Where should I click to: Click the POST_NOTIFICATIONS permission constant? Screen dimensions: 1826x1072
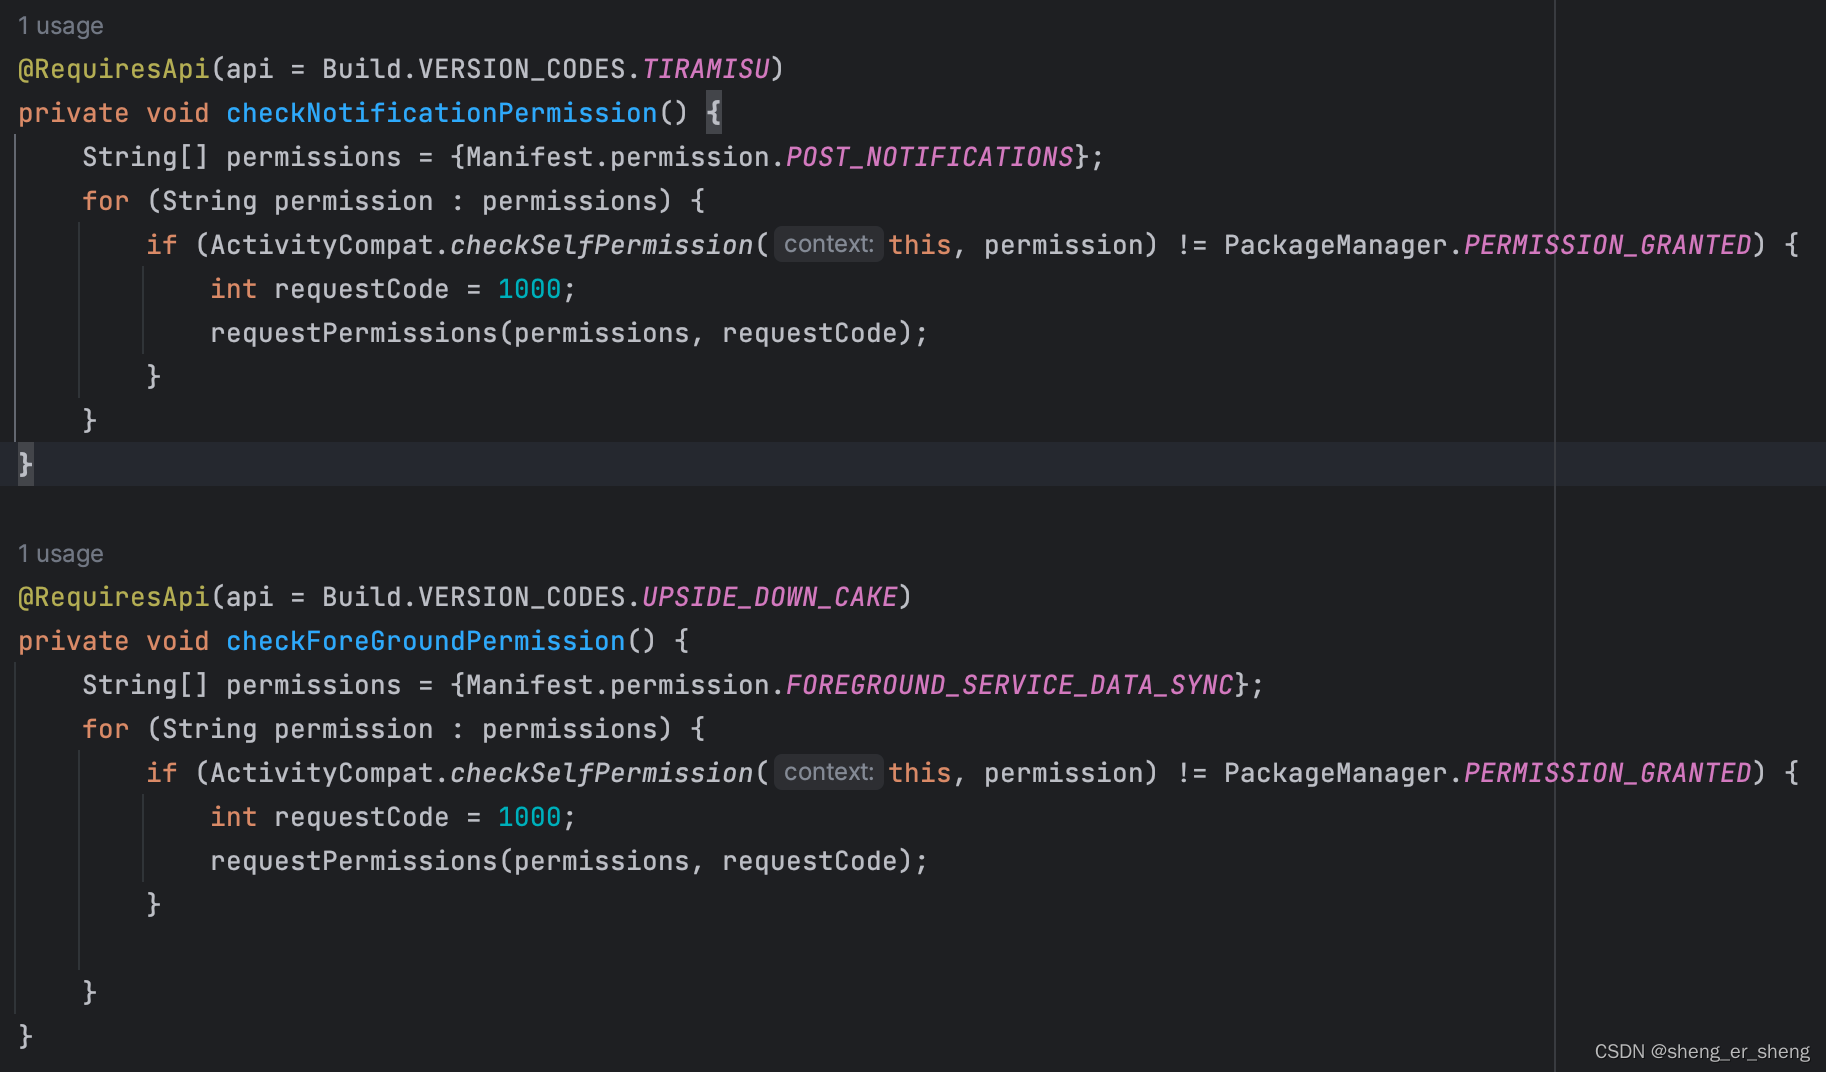pyautogui.click(x=929, y=157)
